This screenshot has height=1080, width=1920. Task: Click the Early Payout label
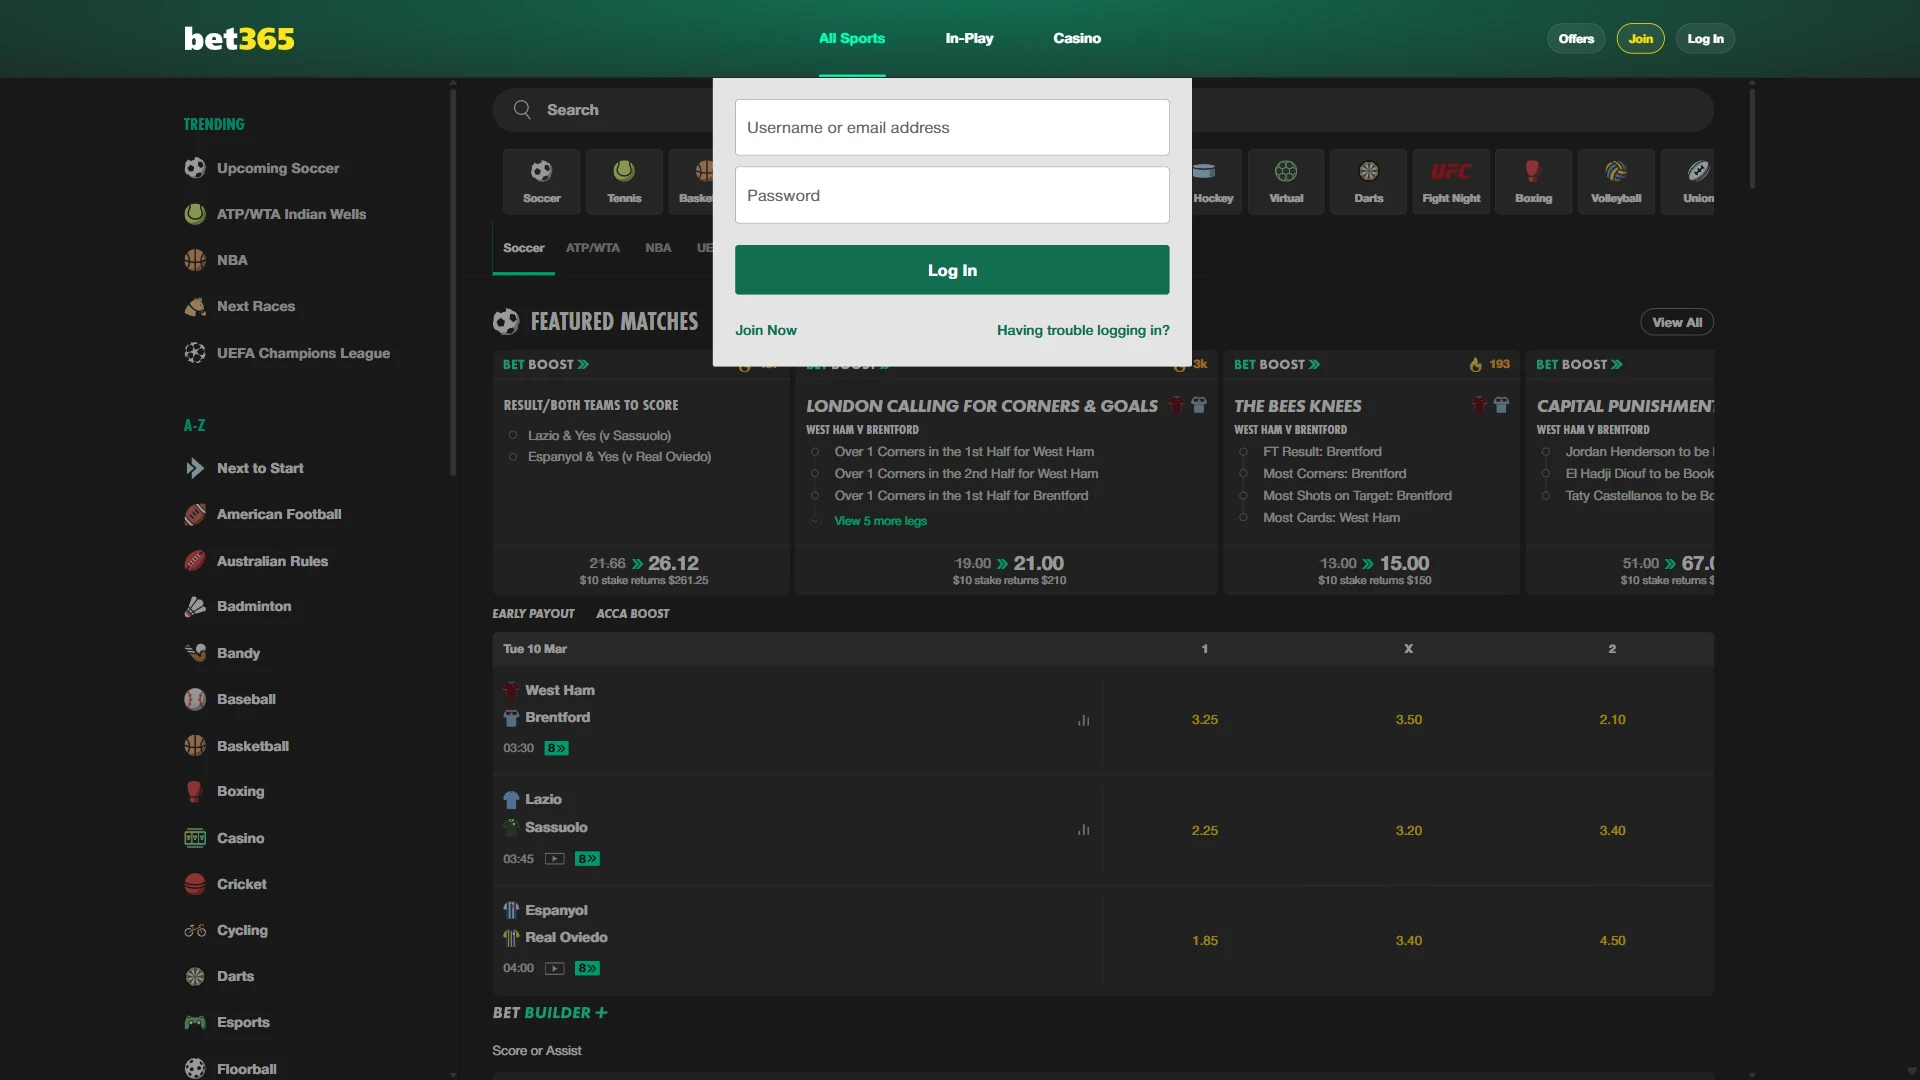click(533, 614)
